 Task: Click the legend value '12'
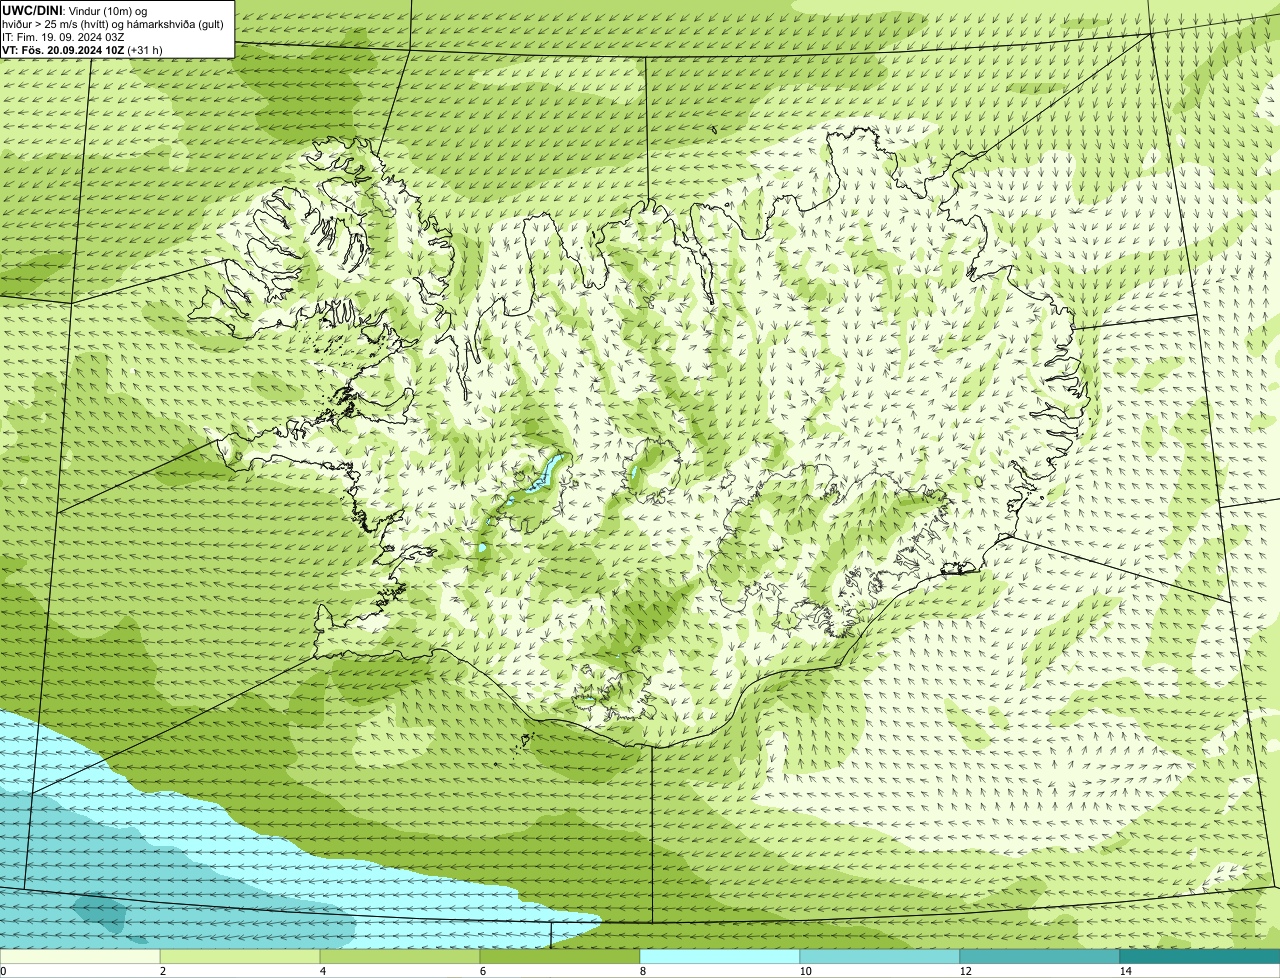965,971
